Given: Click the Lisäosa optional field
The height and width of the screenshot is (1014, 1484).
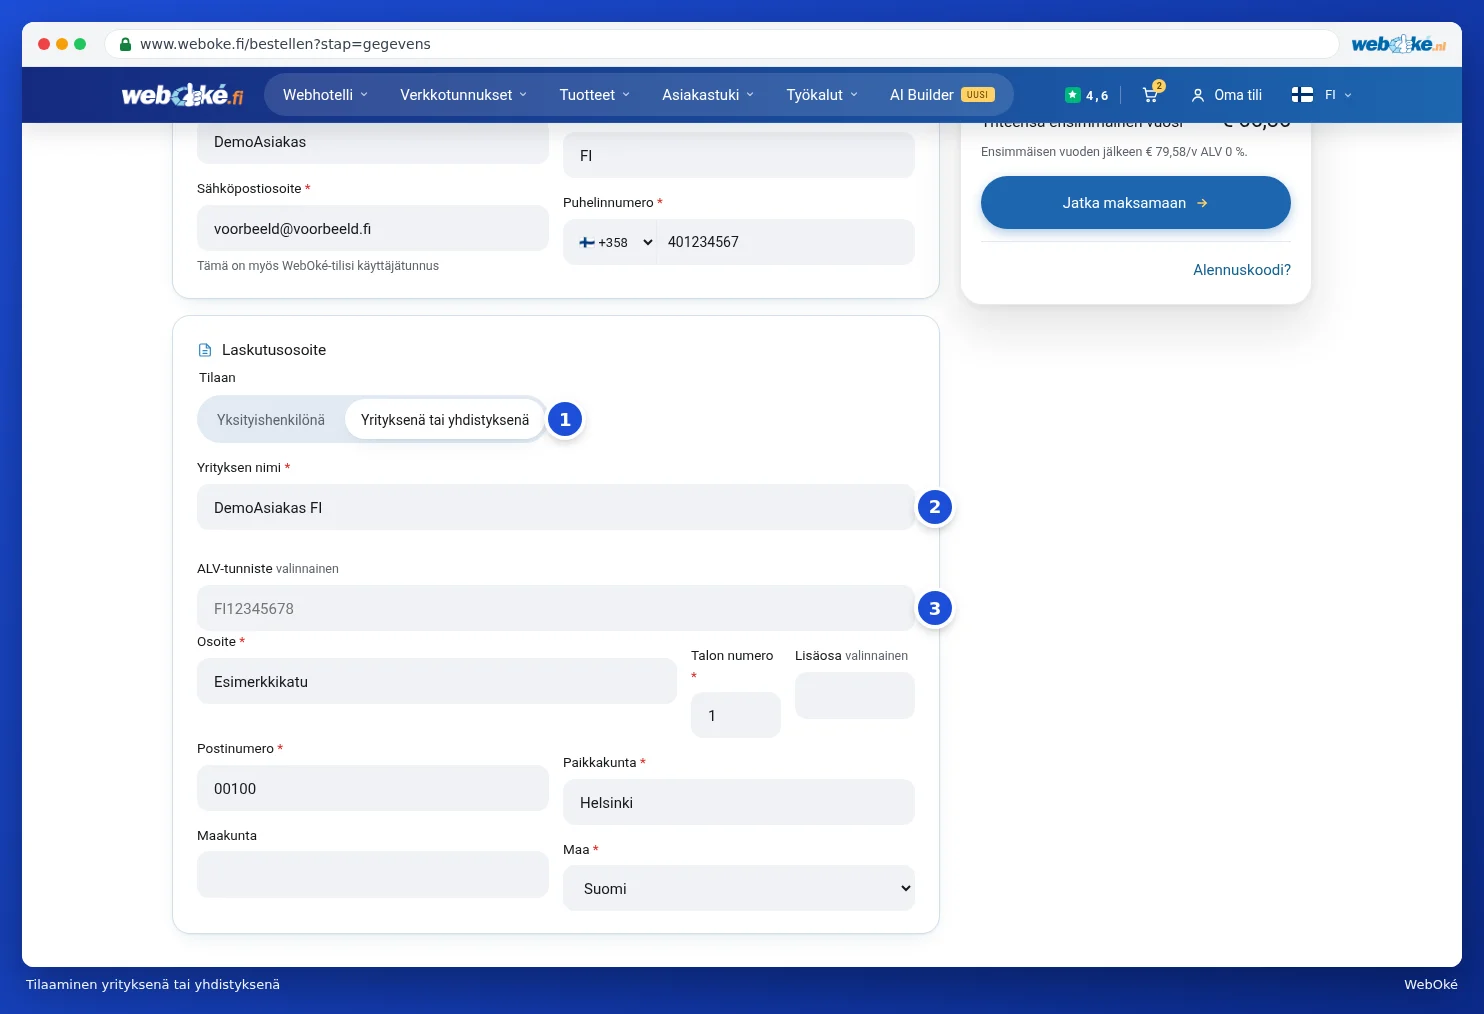Looking at the screenshot, I should [x=855, y=695].
